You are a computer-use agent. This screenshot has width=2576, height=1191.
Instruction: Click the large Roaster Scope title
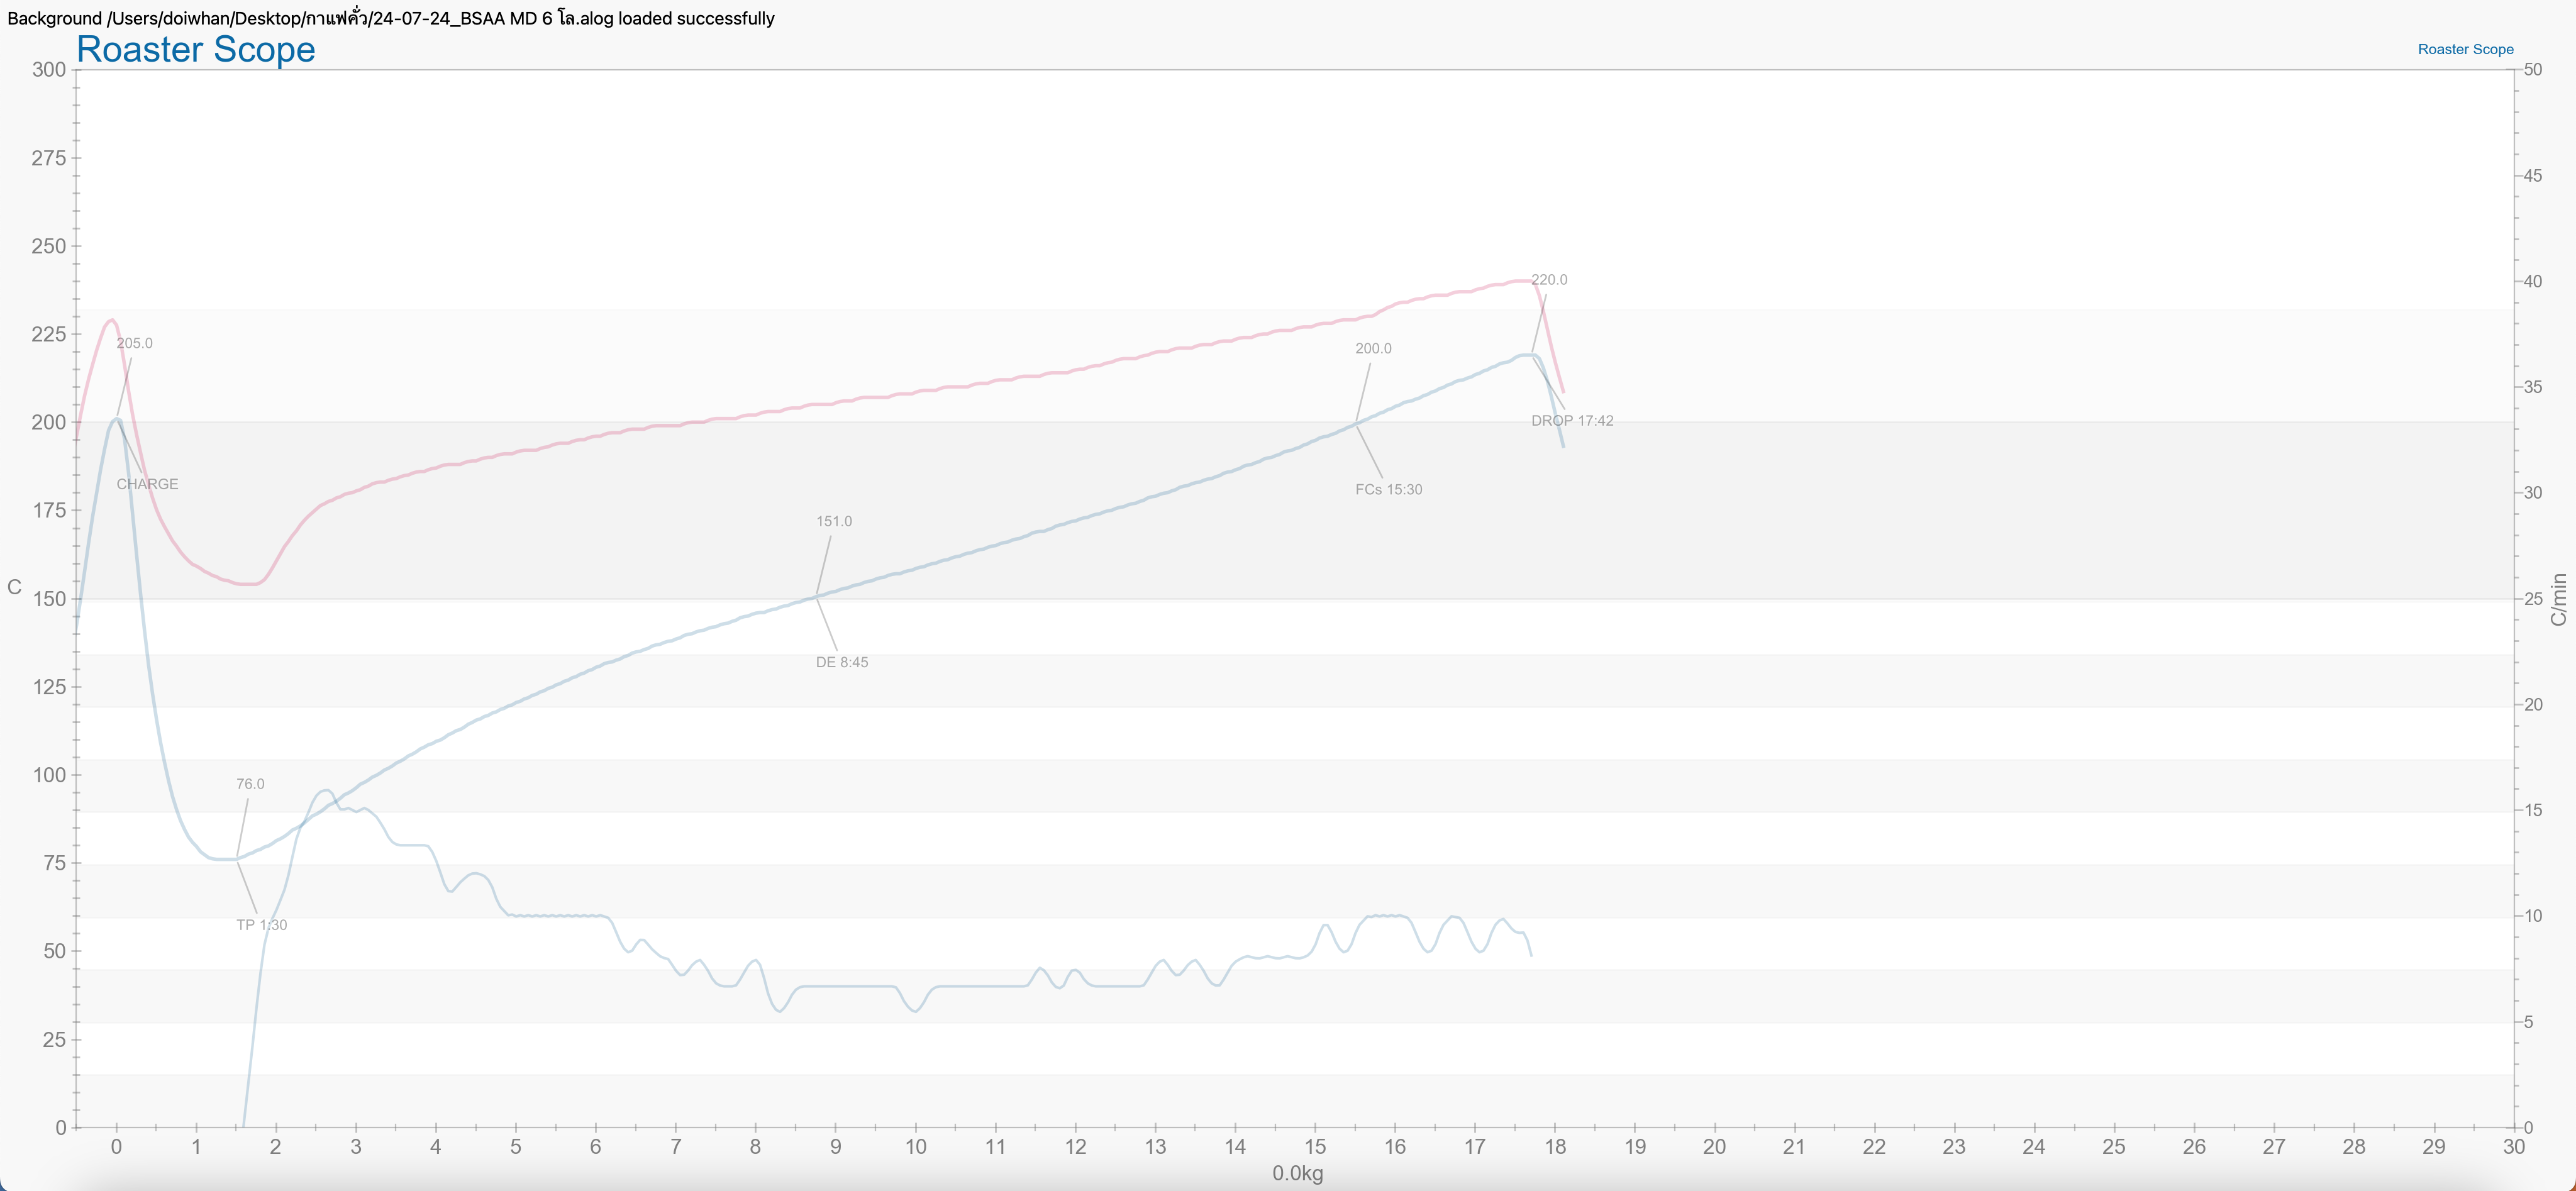coord(196,49)
